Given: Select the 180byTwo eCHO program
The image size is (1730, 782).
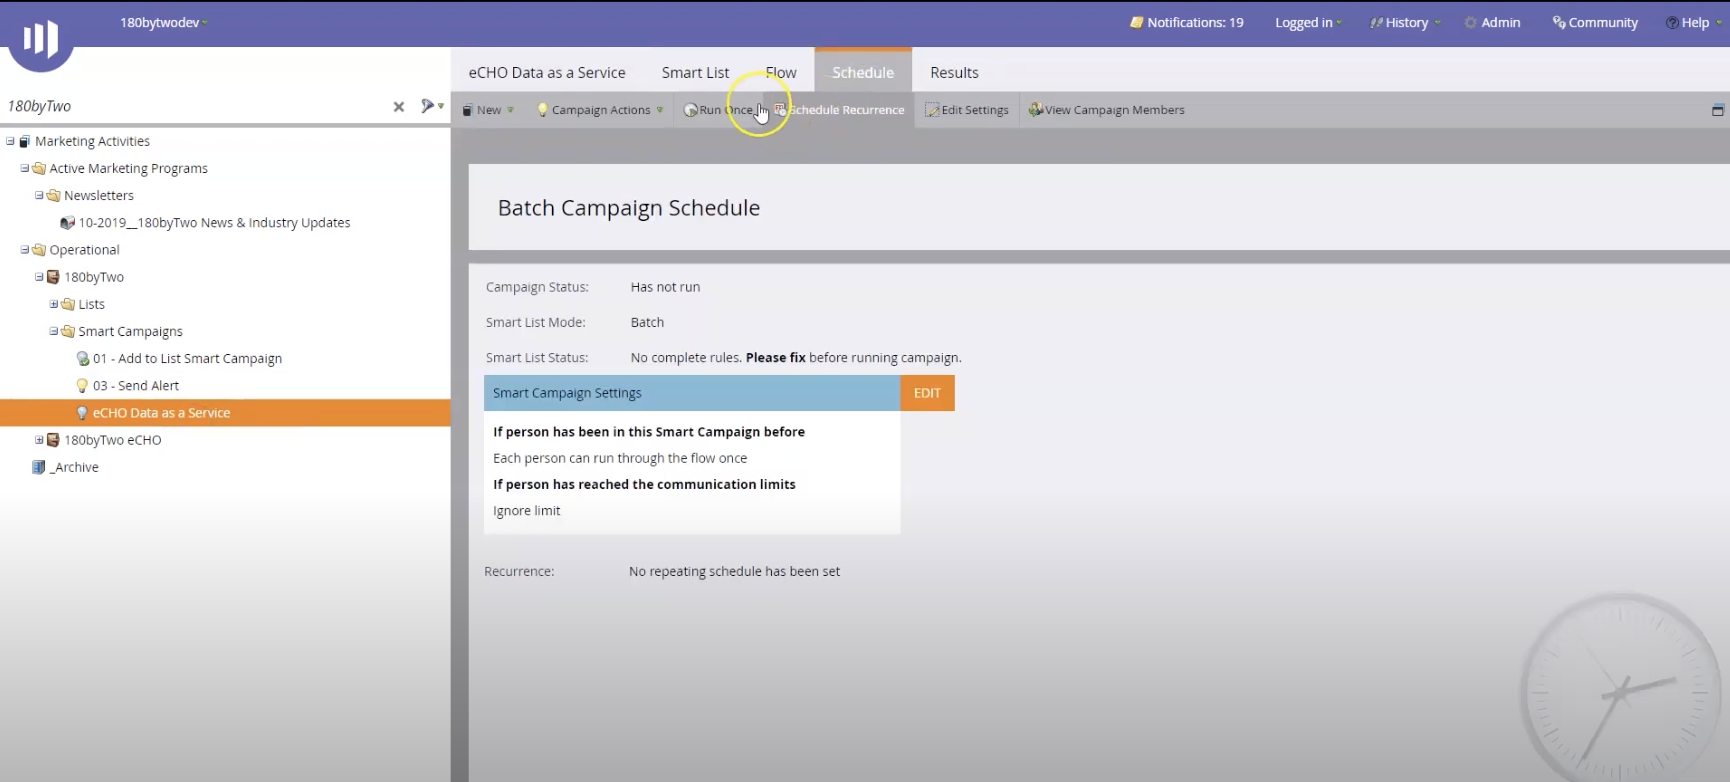Looking at the screenshot, I should pyautogui.click(x=112, y=439).
